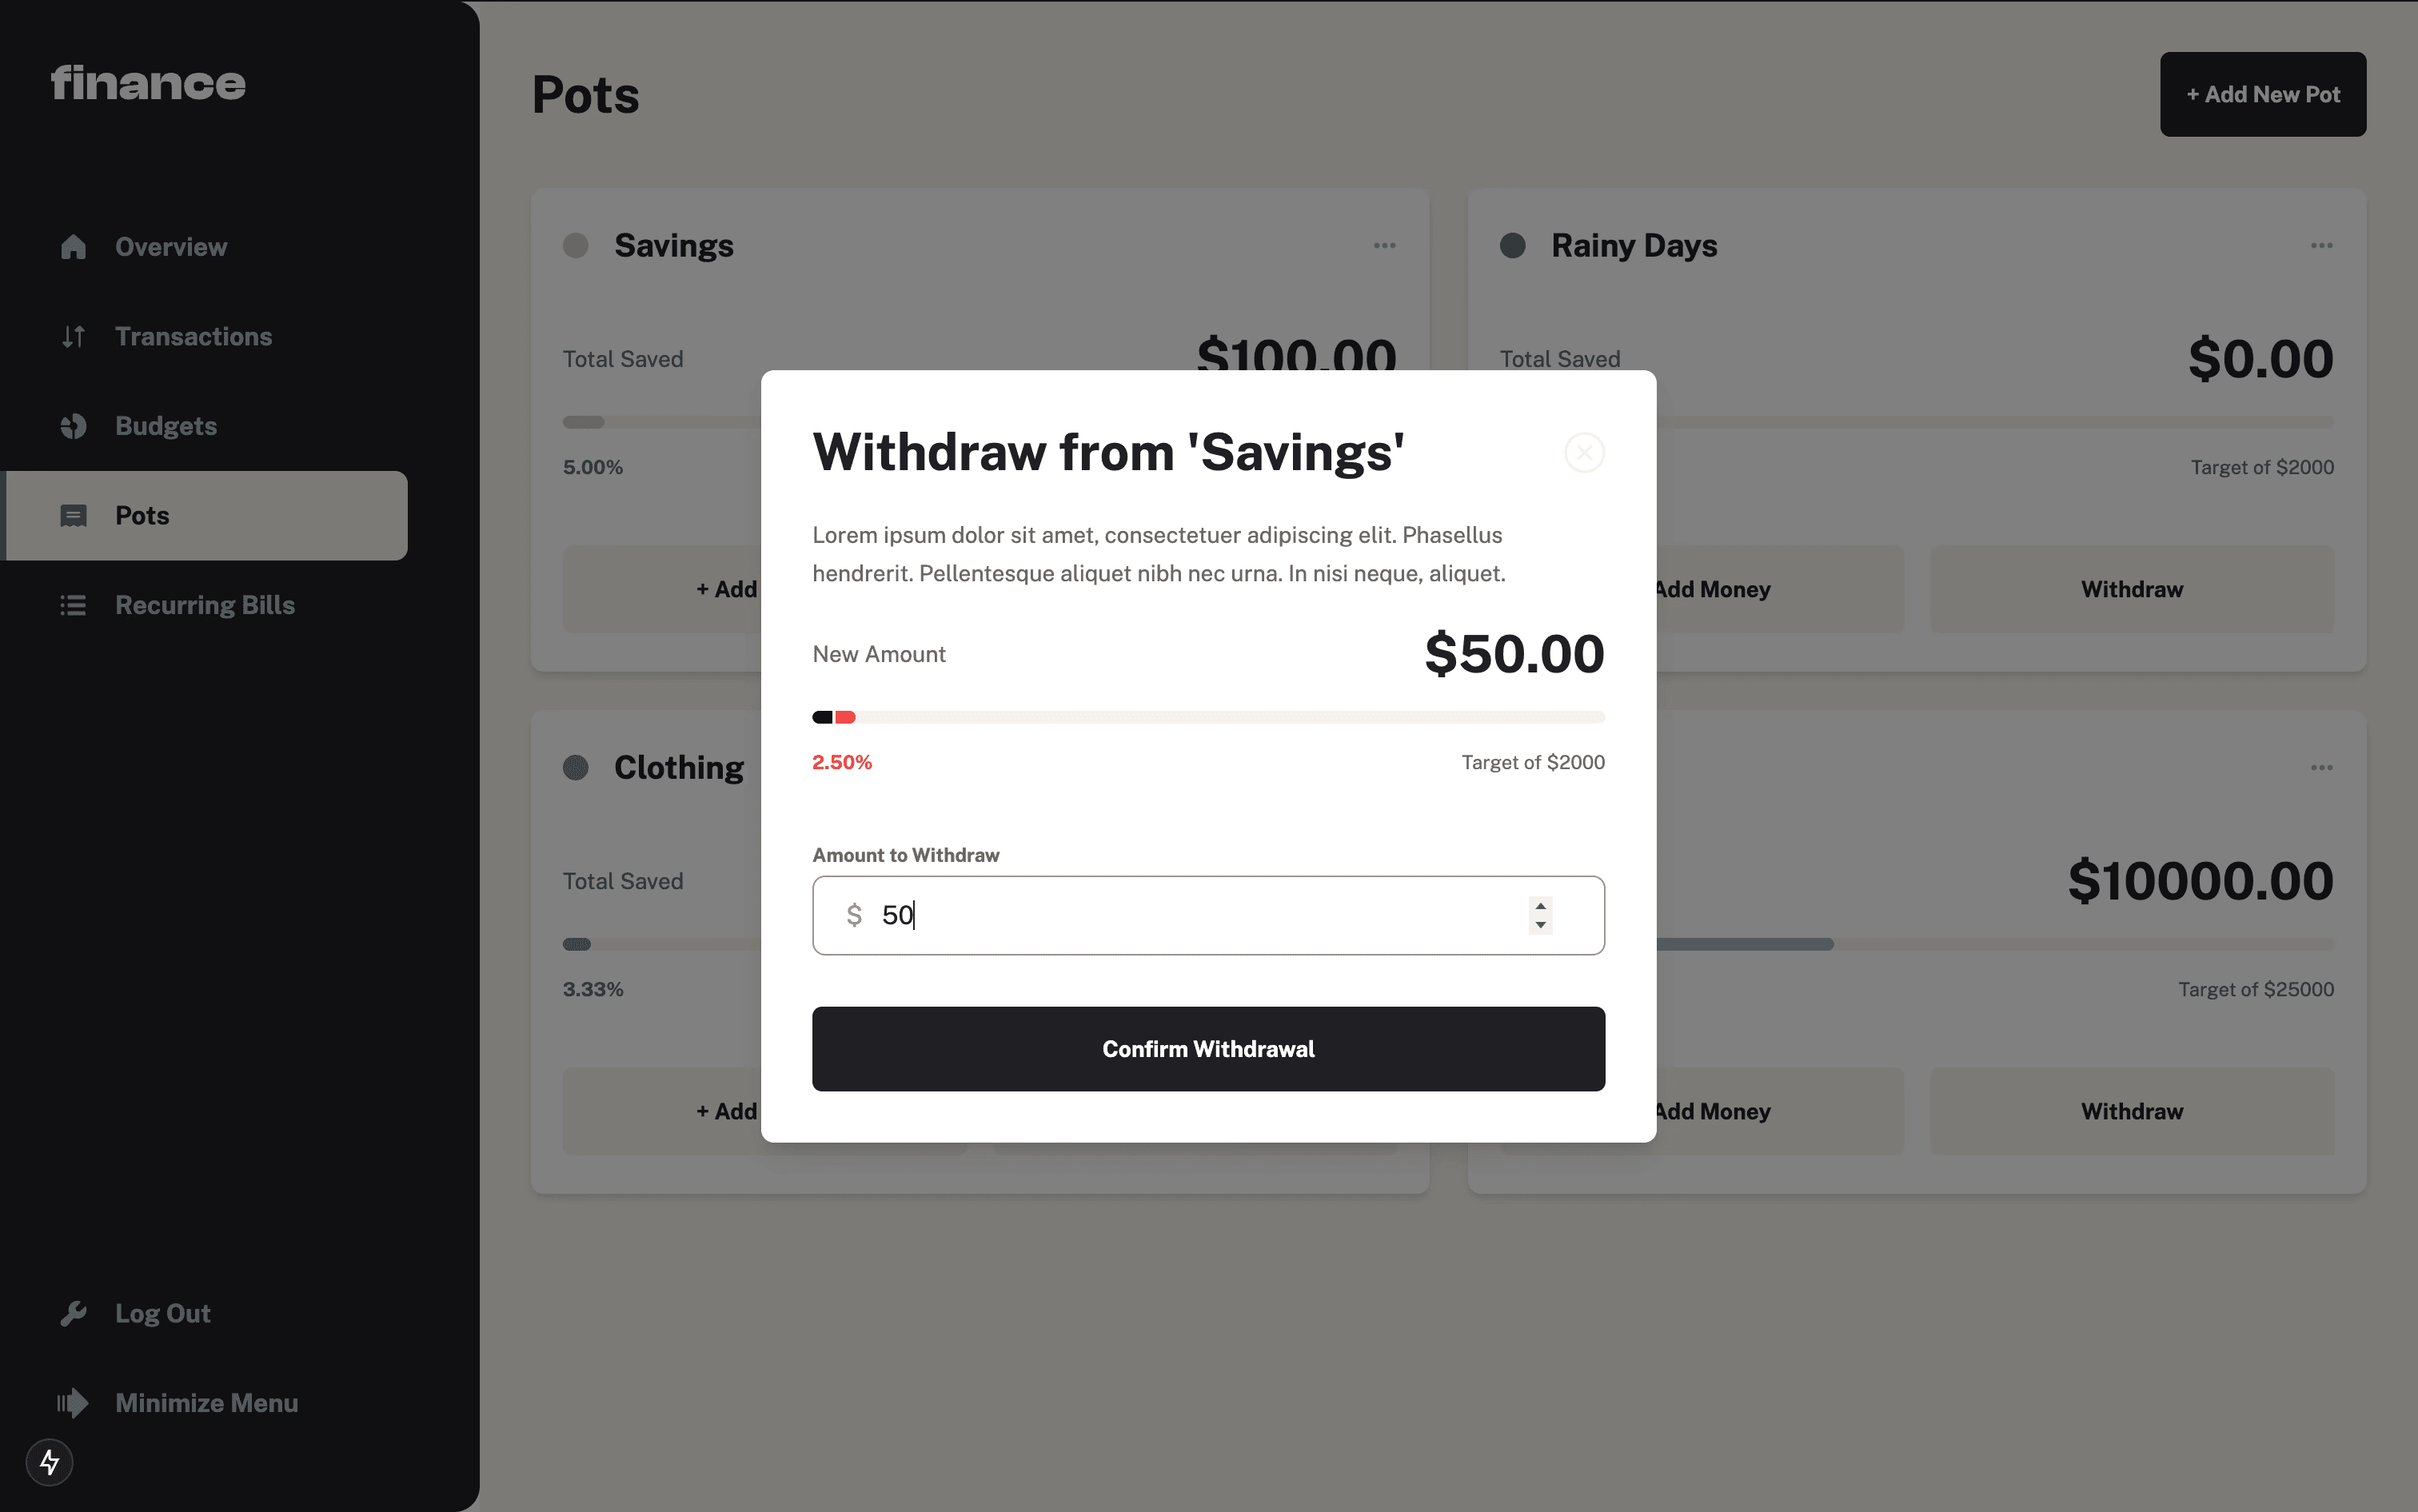The width and height of the screenshot is (2418, 1512).
Task: Decrease withdrawal amount with stepper down arrow
Action: (x=1540, y=925)
